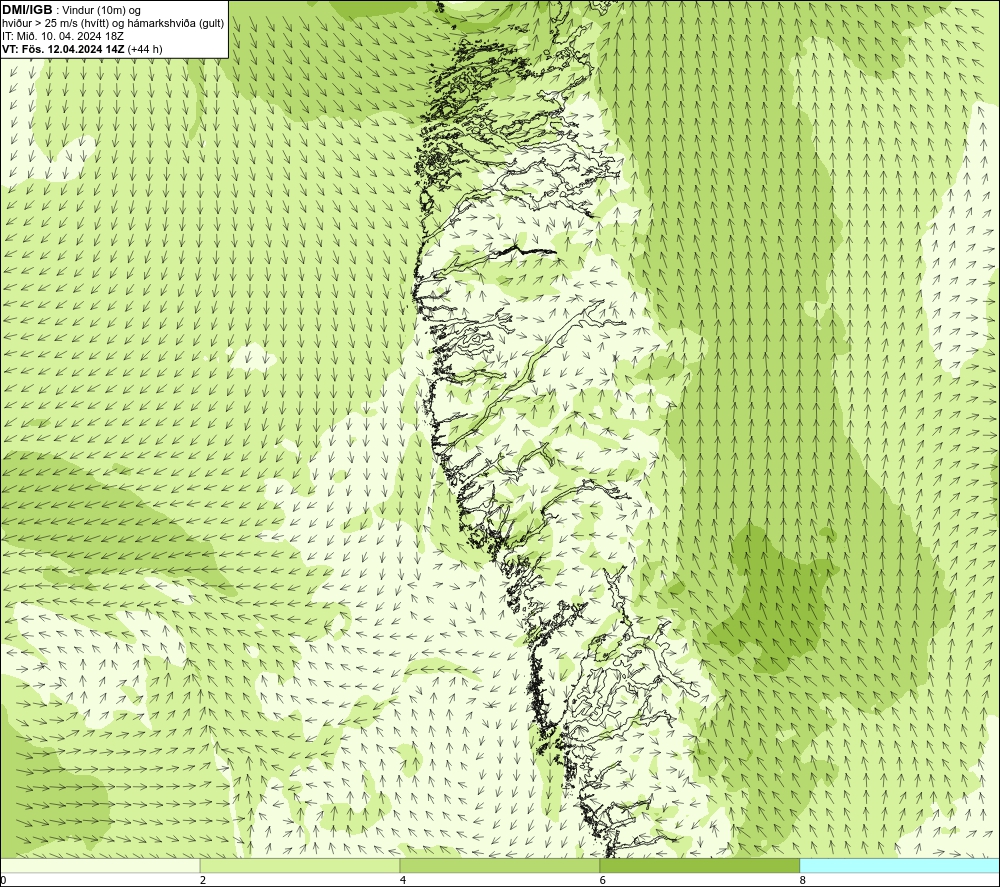Select the 4–6 m/s medium green swatch
This screenshot has width=1000, height=887.
[x=499, y=865]
